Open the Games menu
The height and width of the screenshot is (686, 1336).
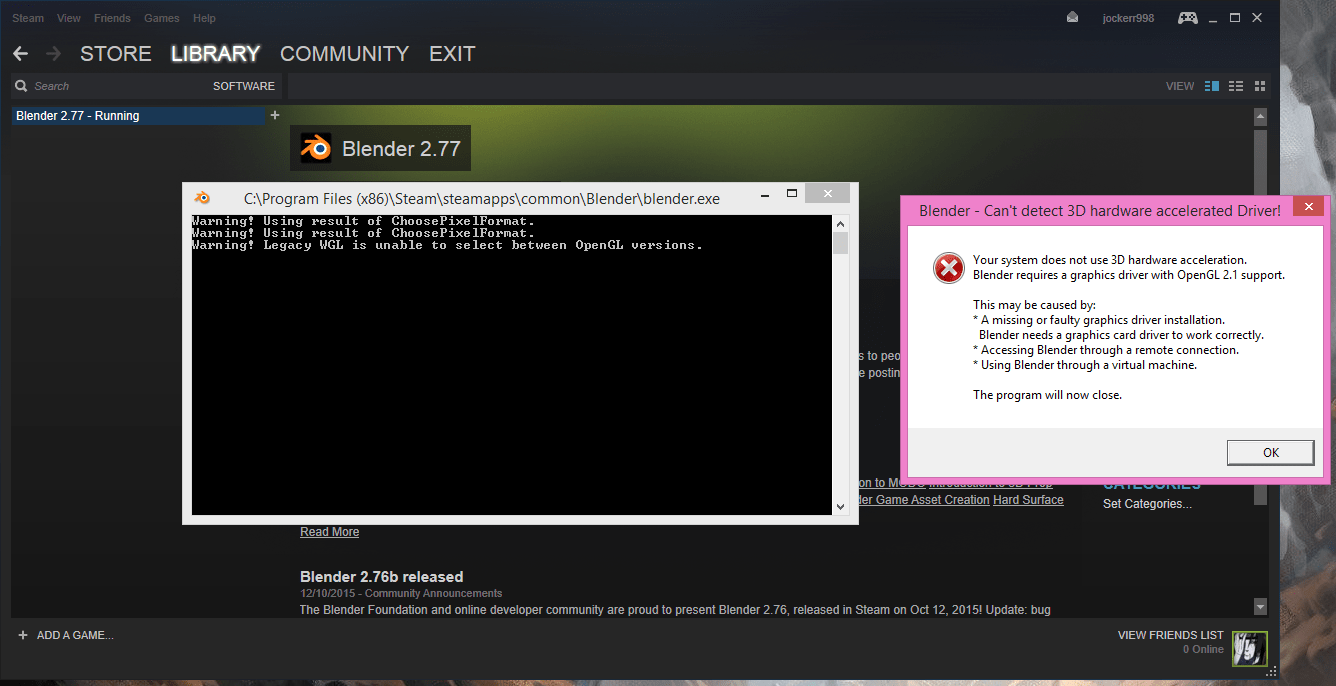[x=162, y=17]
